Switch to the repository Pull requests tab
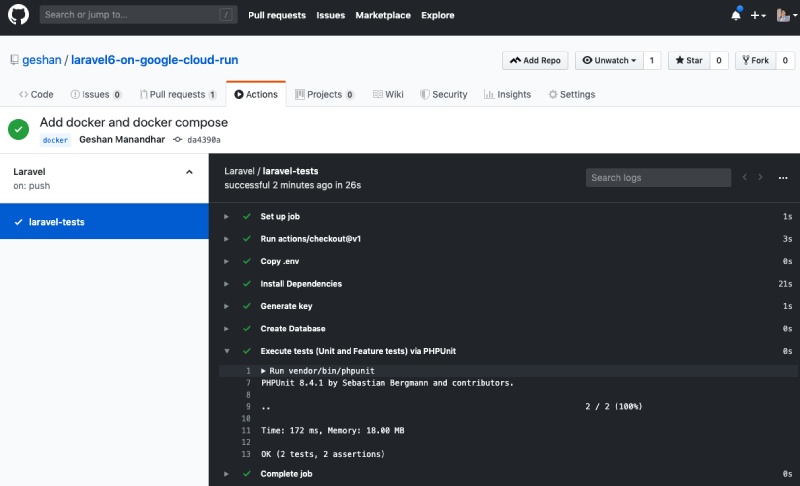Screen dimensions: 800x486 [178, 94]
